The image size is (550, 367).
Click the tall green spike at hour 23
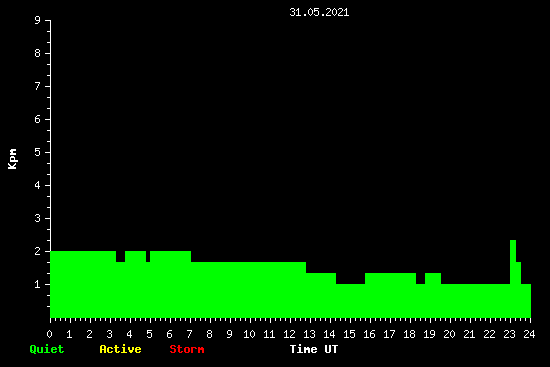point(513,279)
